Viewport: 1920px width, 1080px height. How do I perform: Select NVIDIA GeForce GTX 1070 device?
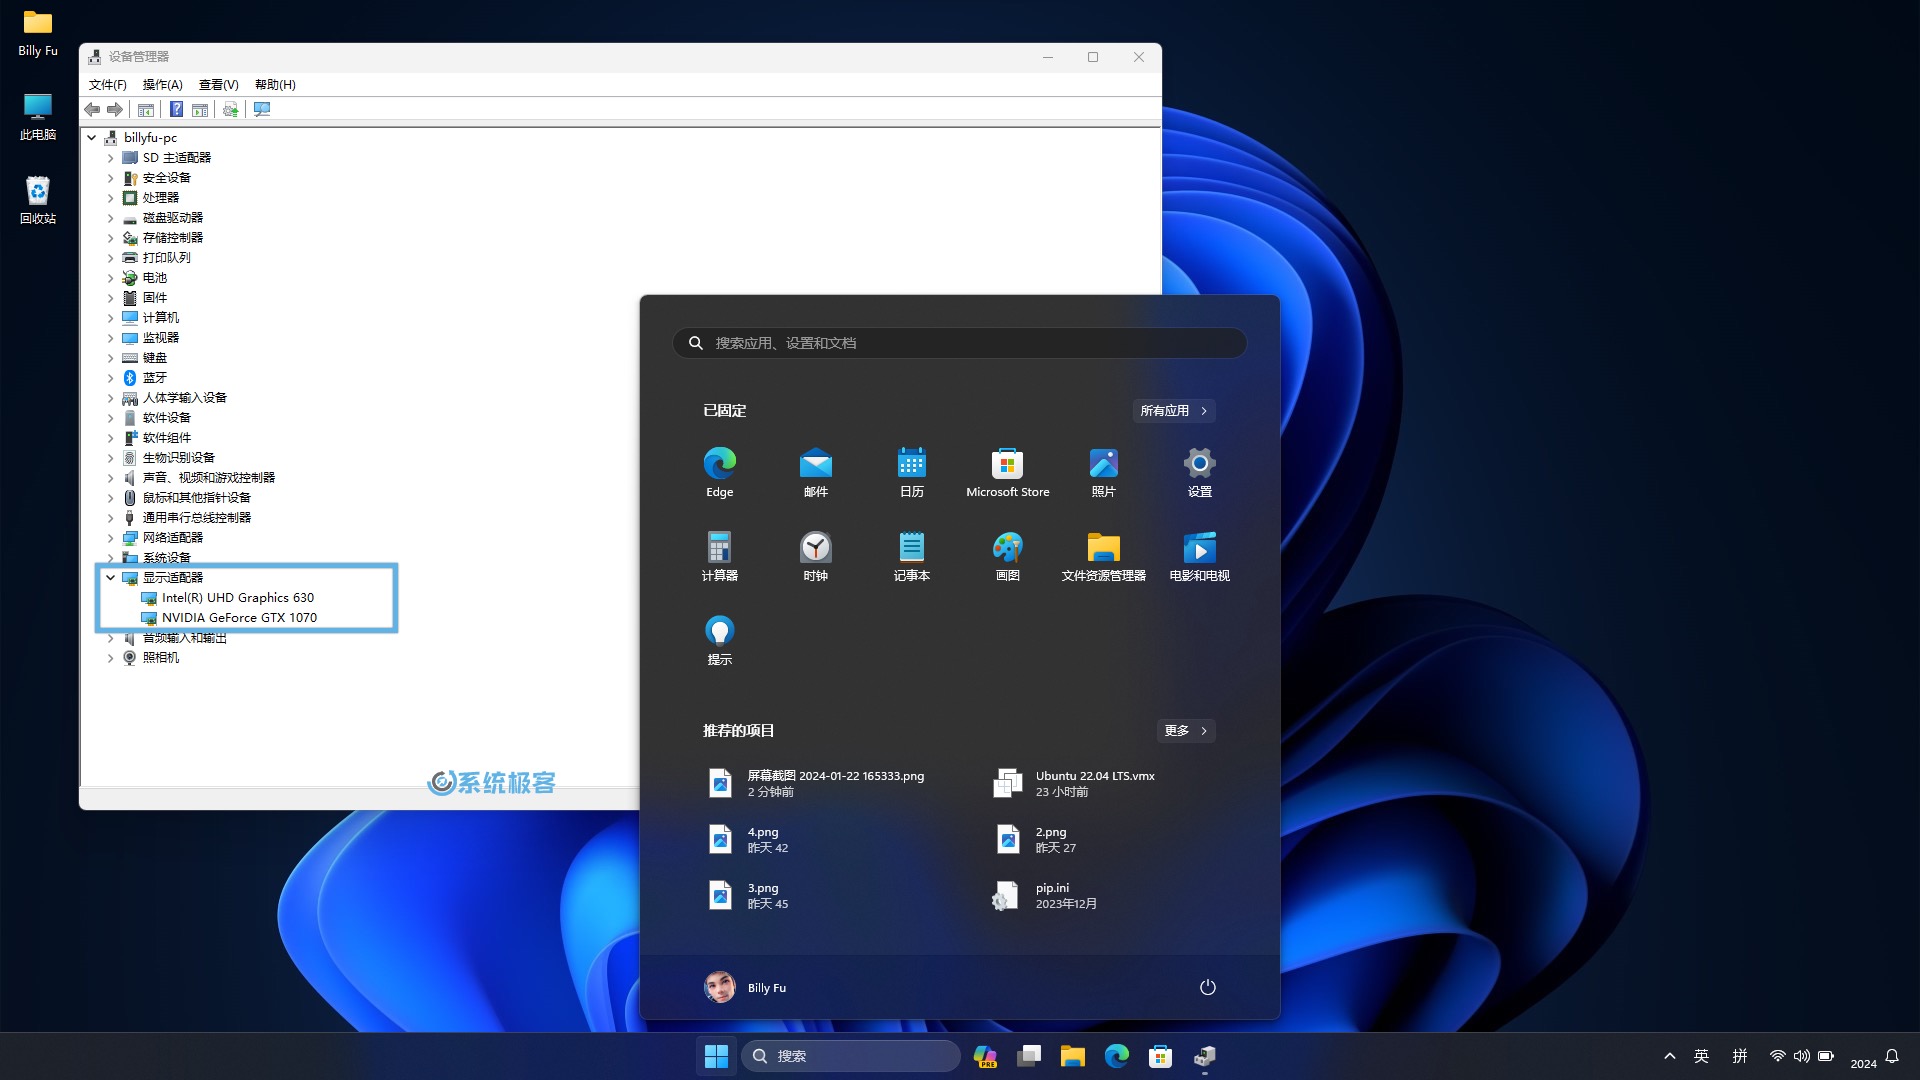pos(239,618)
